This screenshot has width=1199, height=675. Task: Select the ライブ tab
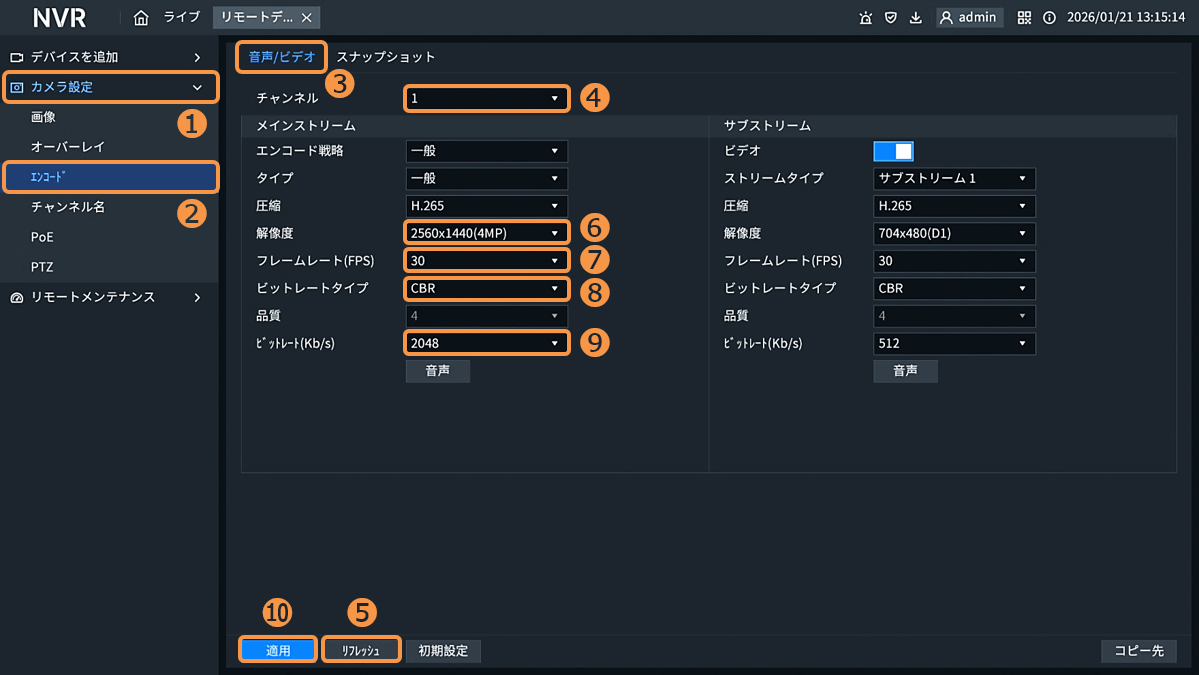click(x=182, y=18)
